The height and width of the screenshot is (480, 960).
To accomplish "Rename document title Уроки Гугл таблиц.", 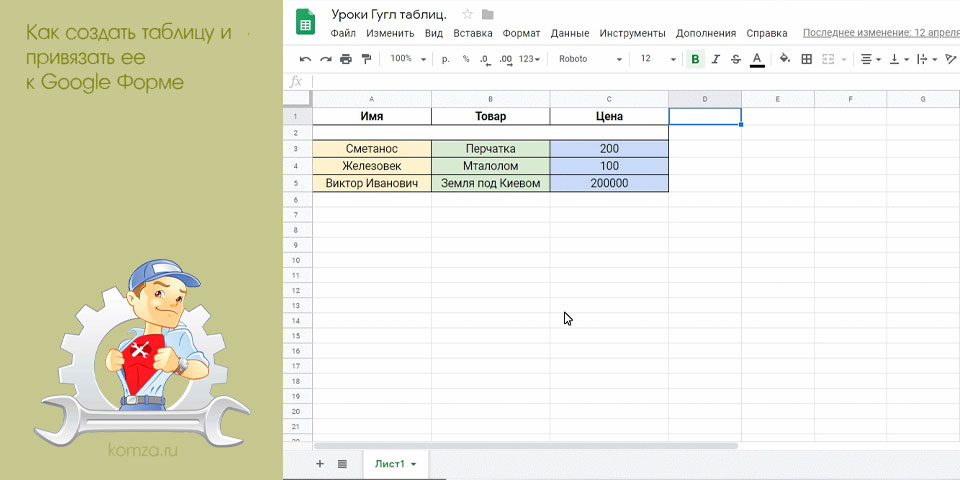I will click(389, 14).
